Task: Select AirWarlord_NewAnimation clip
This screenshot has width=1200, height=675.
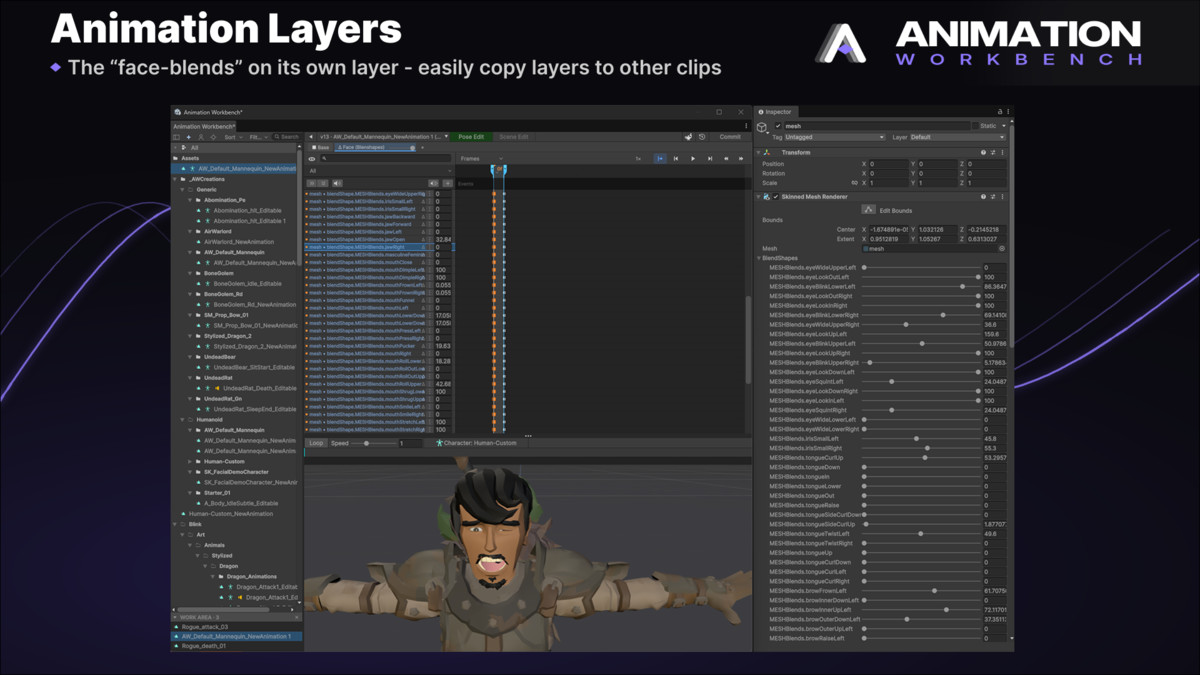Action: coord(239,242)
